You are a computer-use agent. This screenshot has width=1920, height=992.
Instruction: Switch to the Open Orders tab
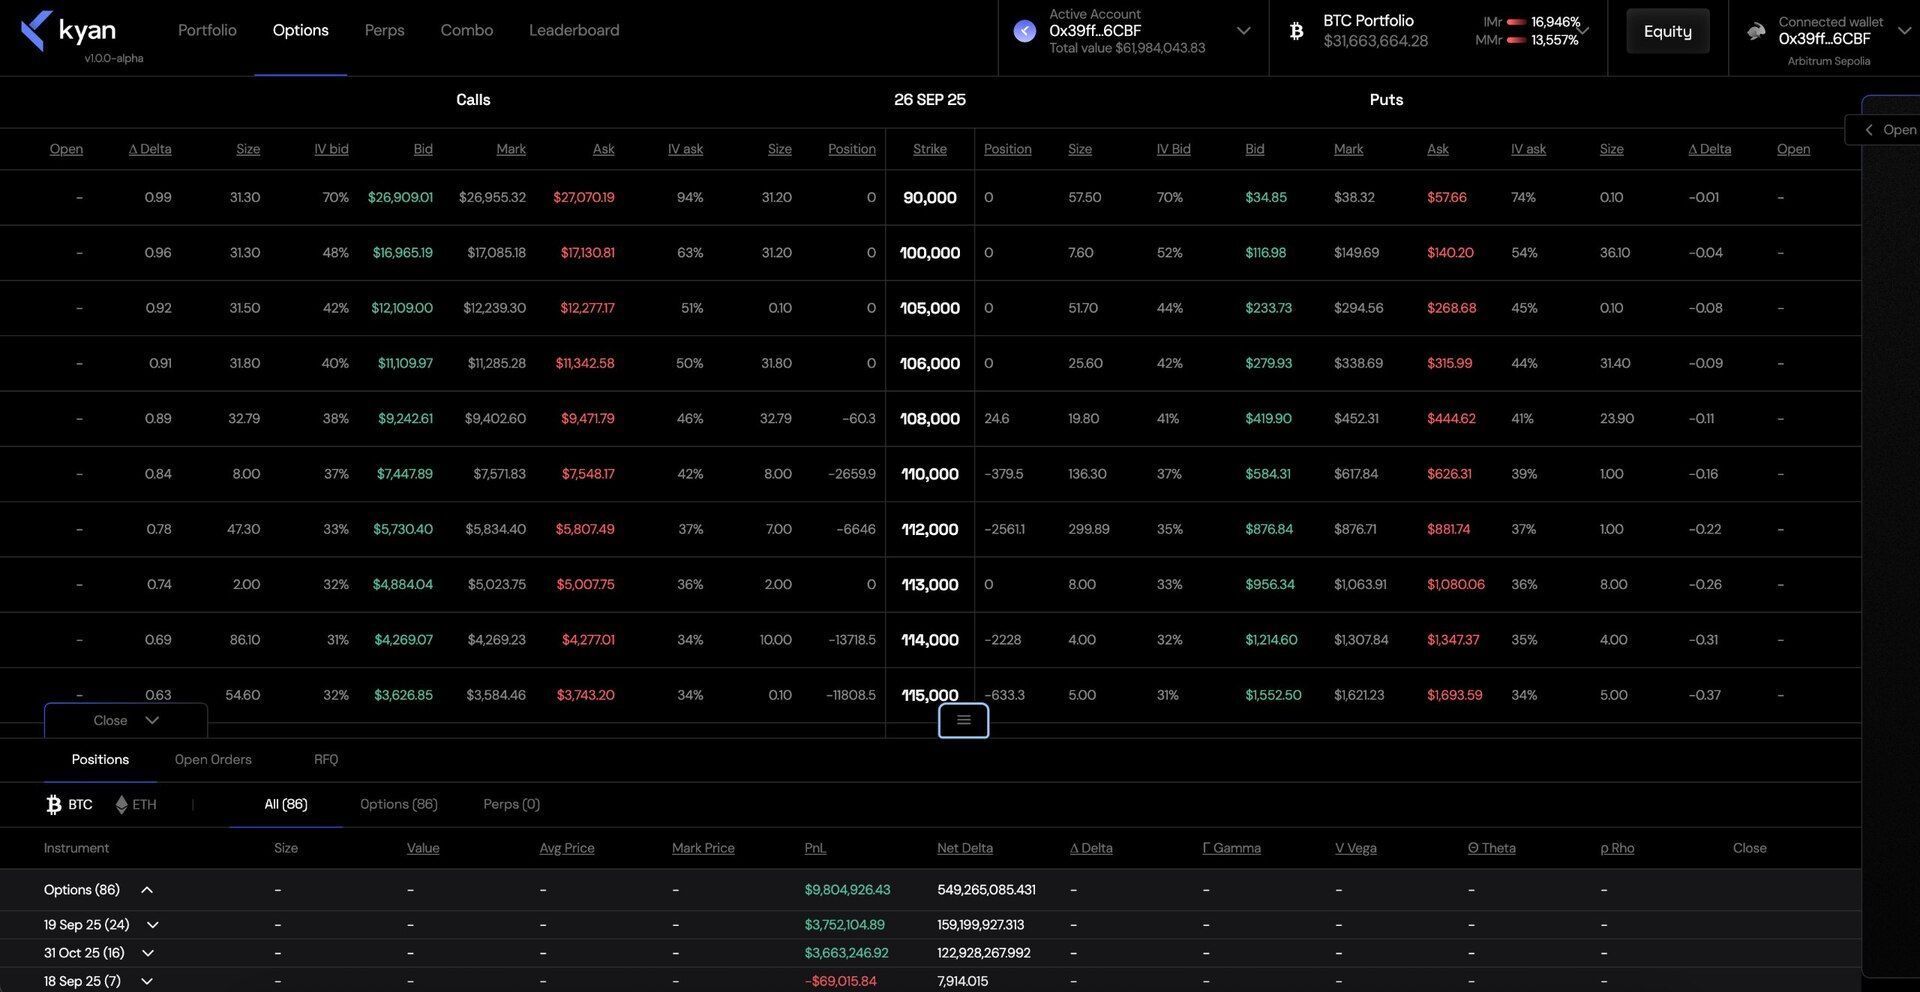[213, 759]
